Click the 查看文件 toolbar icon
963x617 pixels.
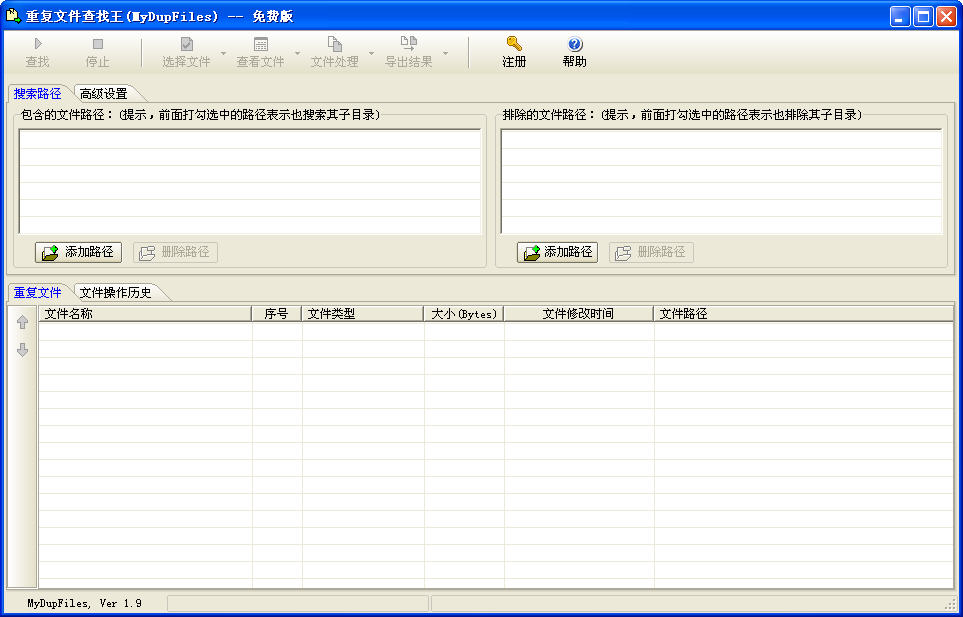(260, 44)
